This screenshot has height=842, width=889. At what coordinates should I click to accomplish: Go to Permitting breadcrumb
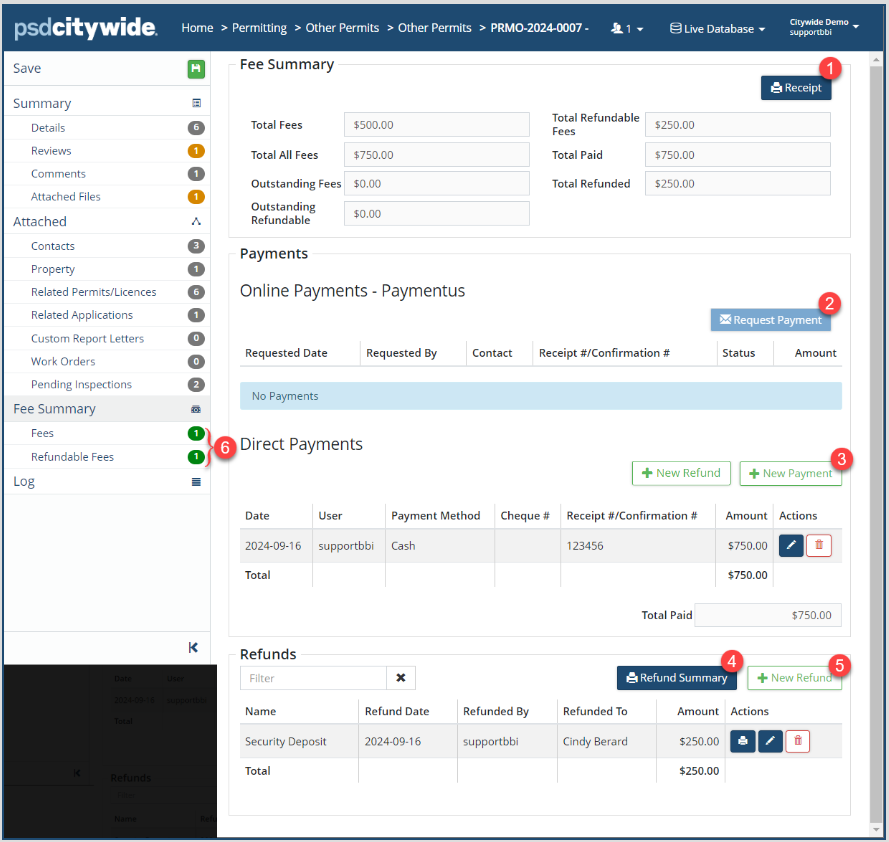(x=259, y=28)
